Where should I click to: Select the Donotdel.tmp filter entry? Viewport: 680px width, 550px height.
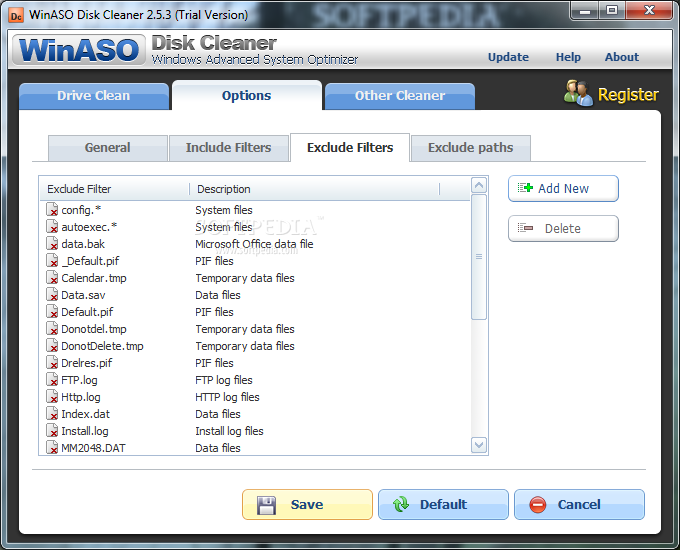255,329
